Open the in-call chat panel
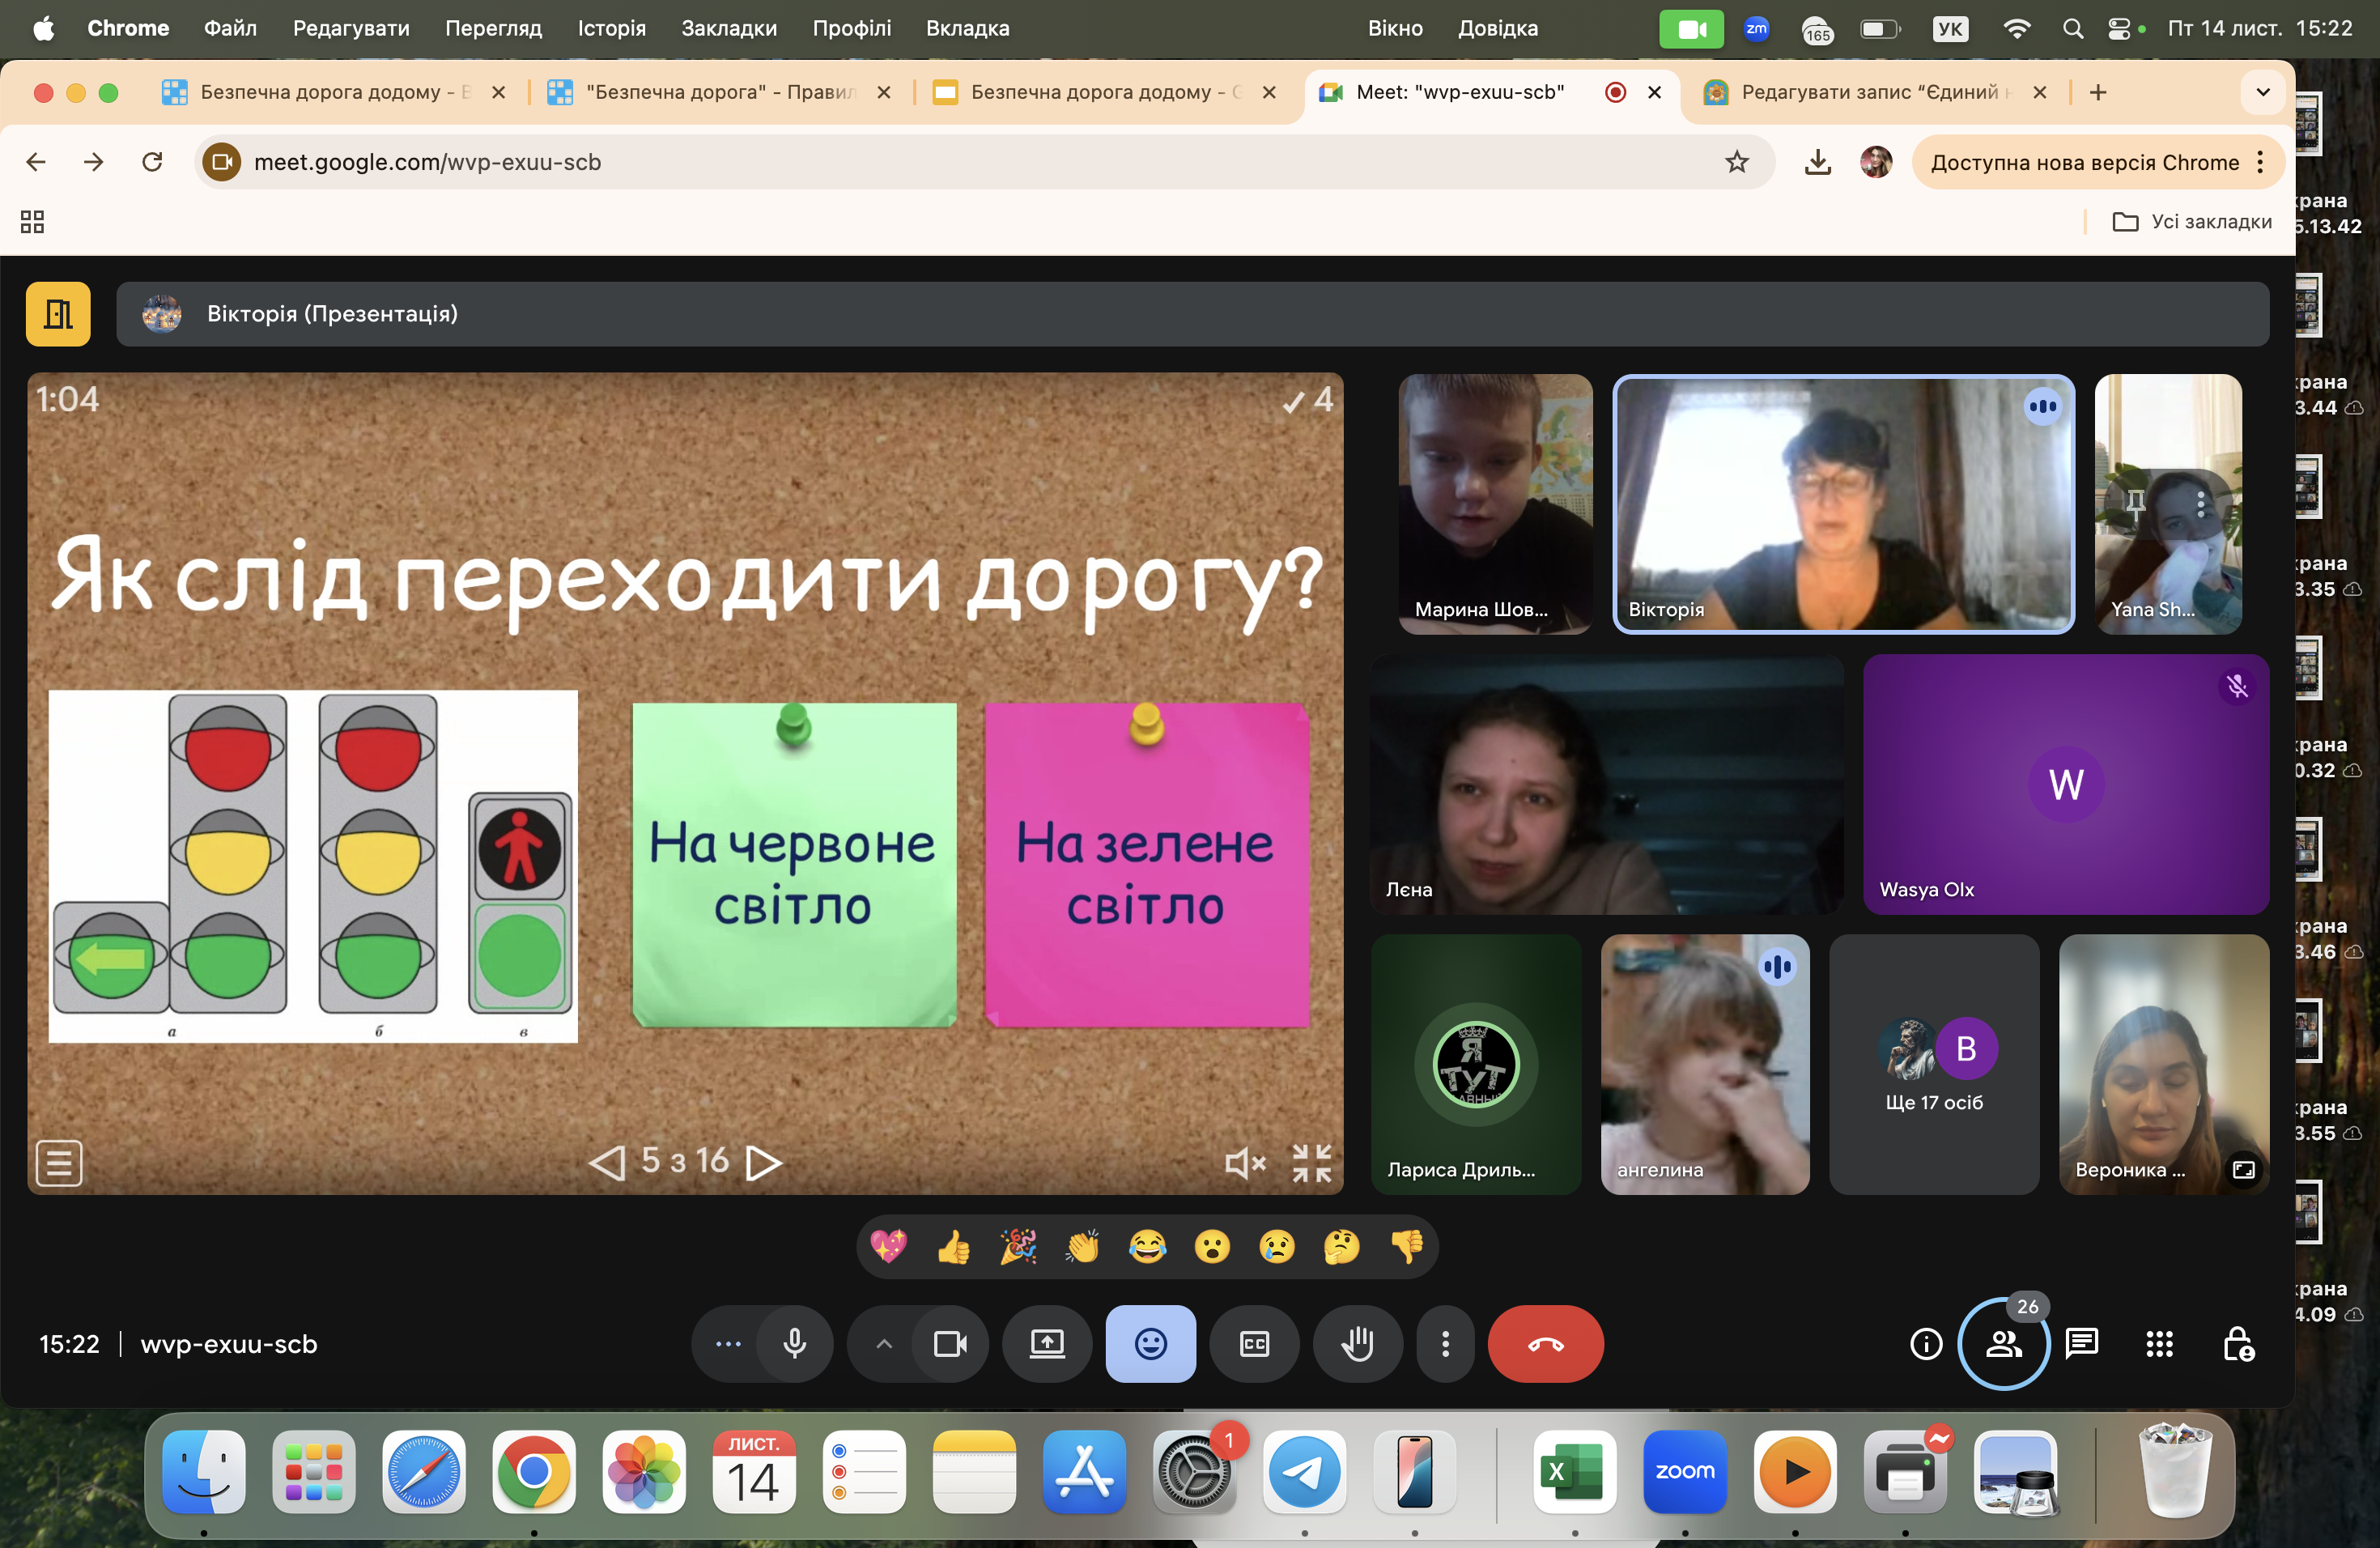Viewport: 2380px width, 1548px height. [x=2081, y=1343]
